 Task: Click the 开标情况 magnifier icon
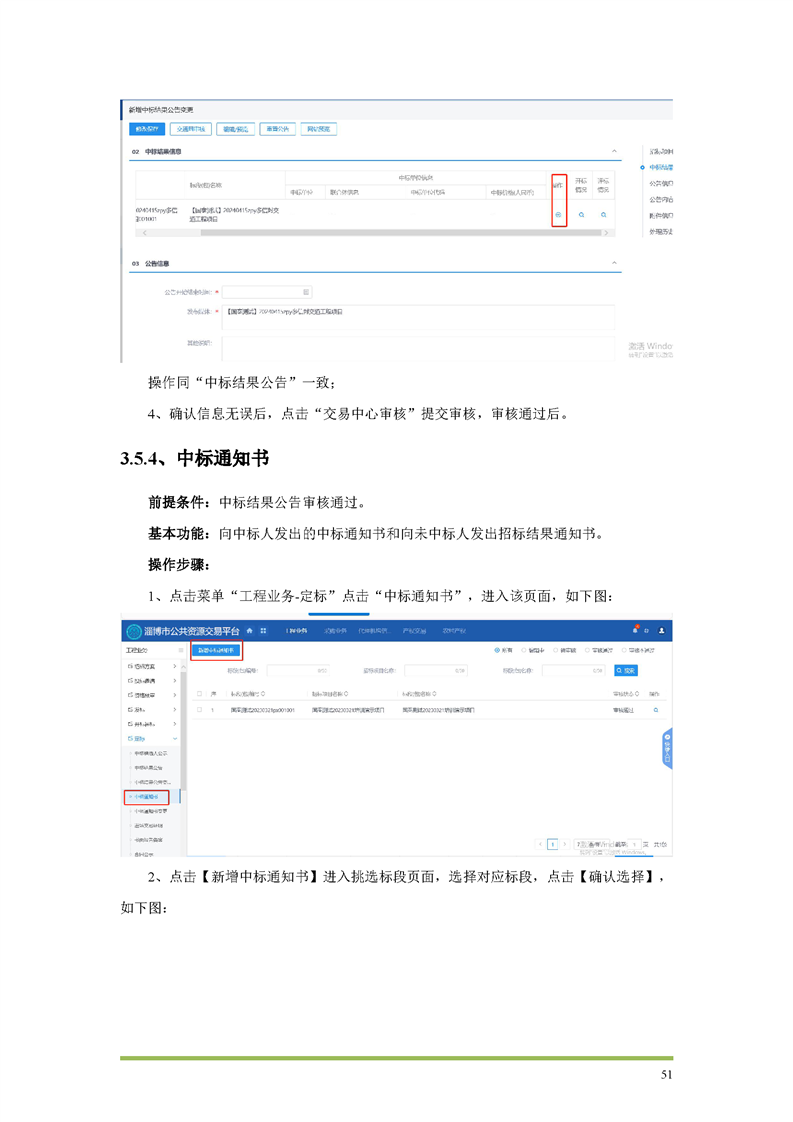tap(581, 215)
